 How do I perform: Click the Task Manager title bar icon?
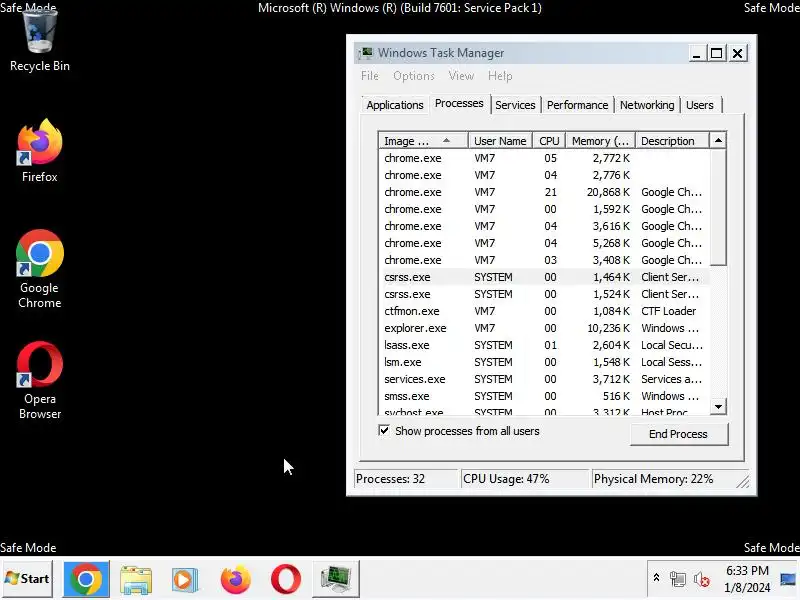point(365,53)
